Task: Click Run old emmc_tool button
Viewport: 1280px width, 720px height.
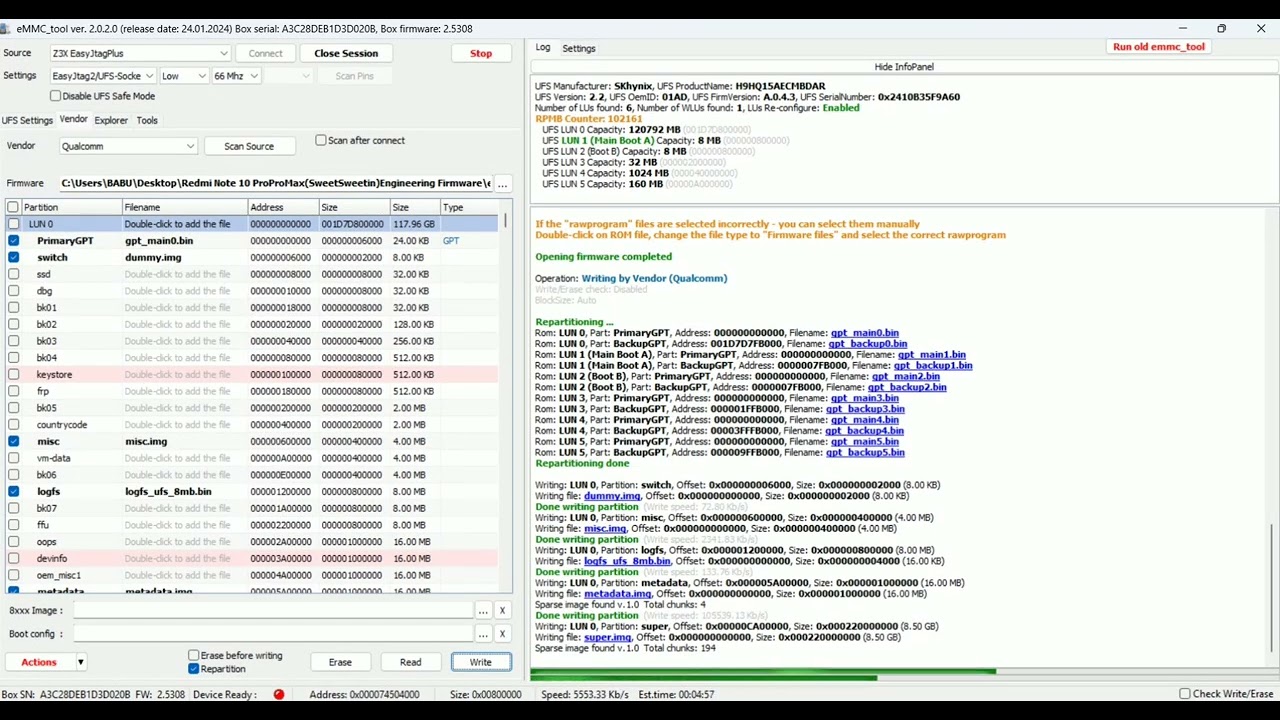Action: (1159, 47)
